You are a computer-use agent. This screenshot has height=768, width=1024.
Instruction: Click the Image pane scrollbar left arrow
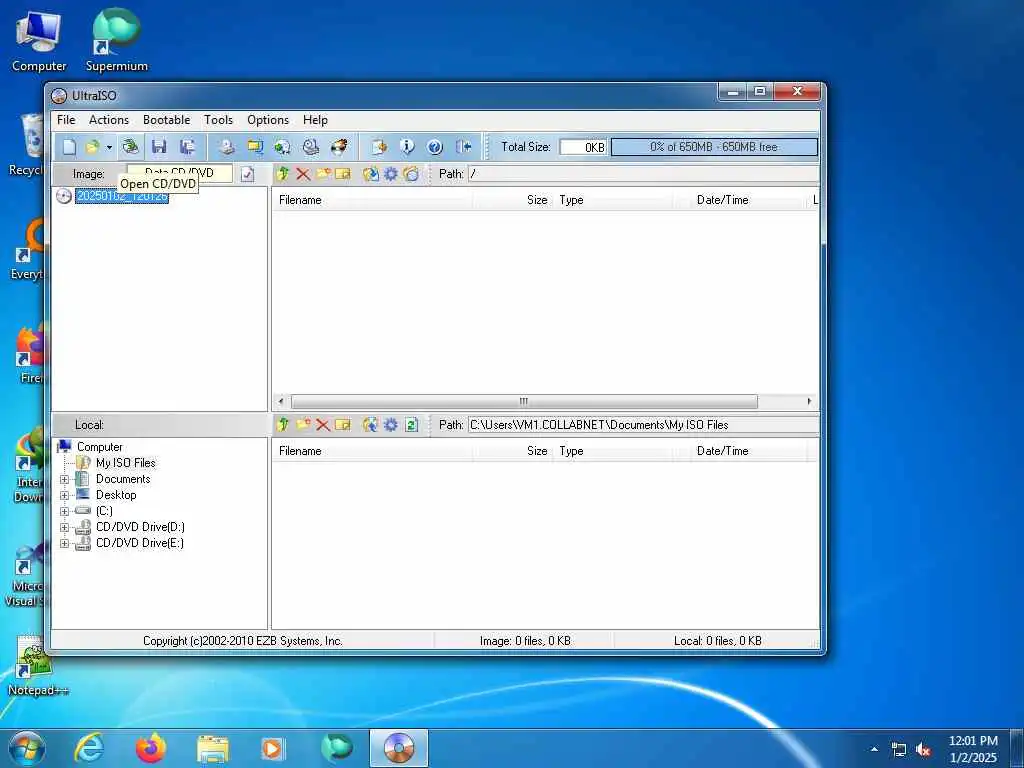[281, 401]
